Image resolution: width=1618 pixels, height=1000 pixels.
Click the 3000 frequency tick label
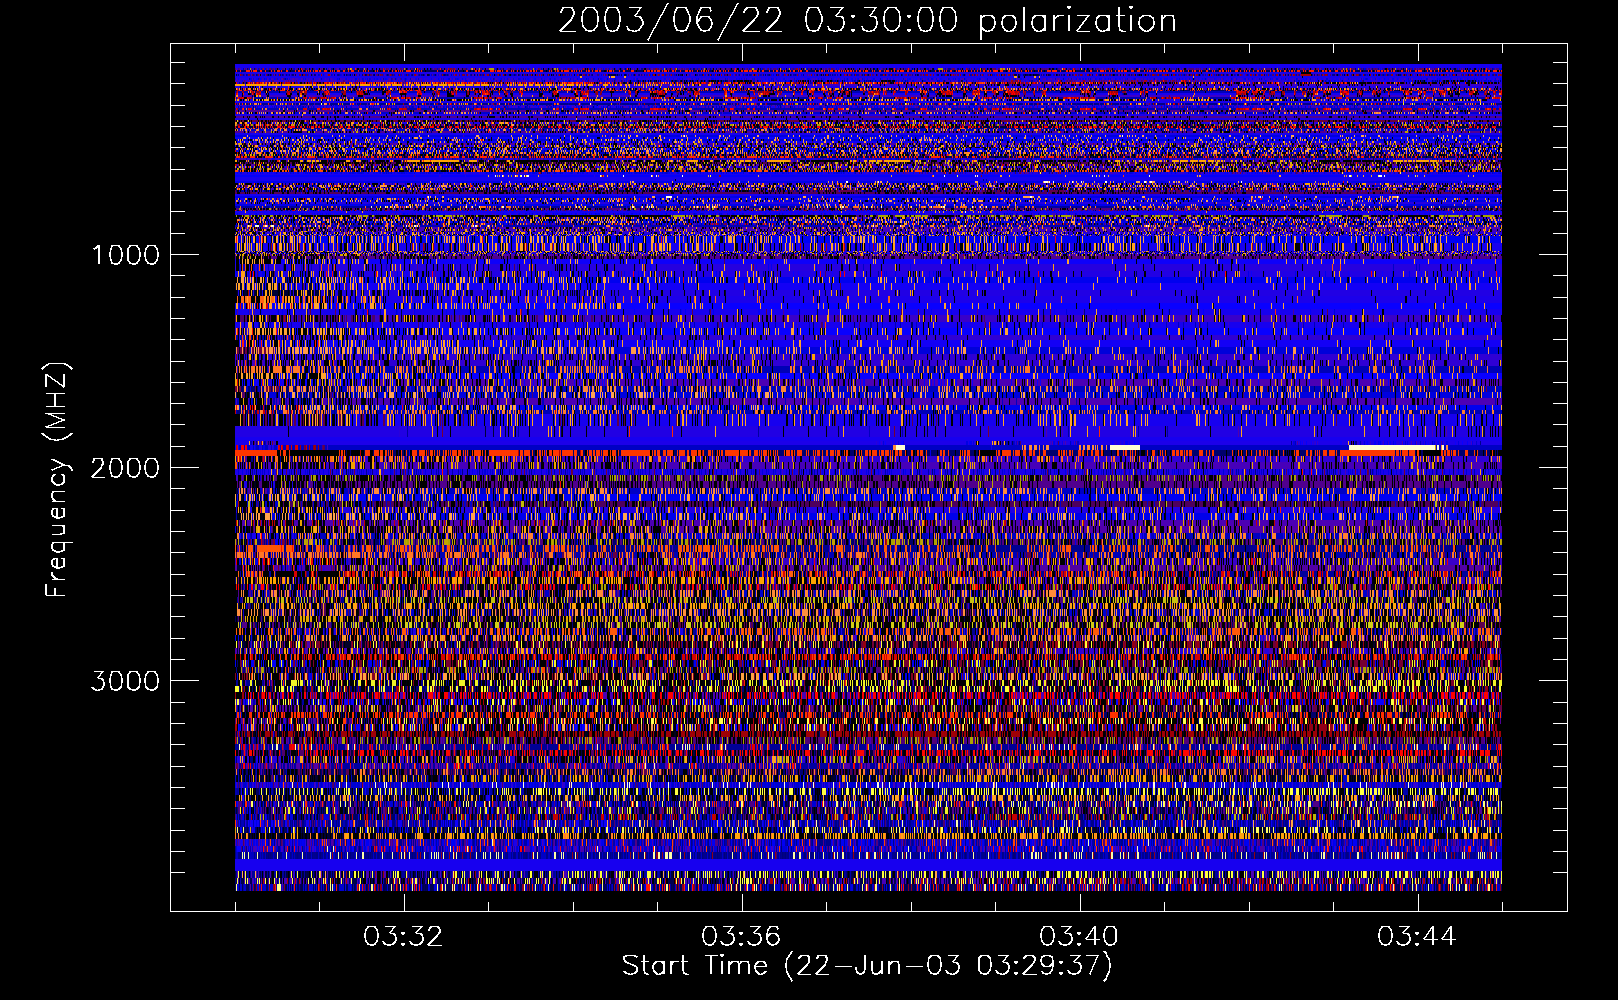[x=125, y=681]
